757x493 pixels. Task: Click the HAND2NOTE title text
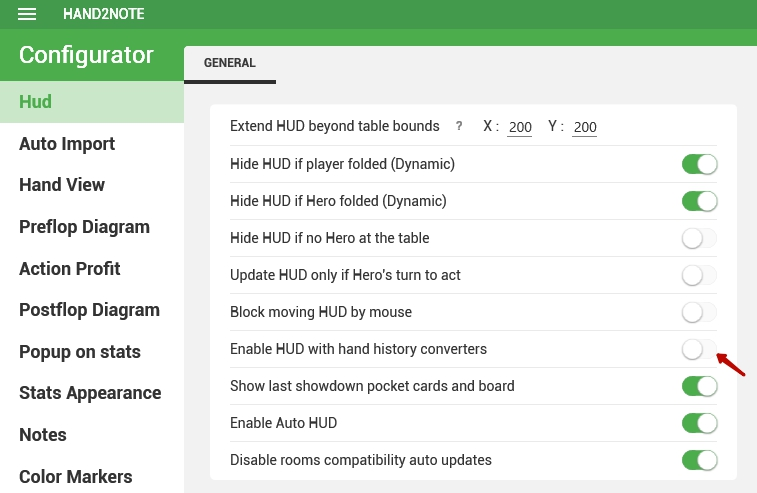[104, 14]
